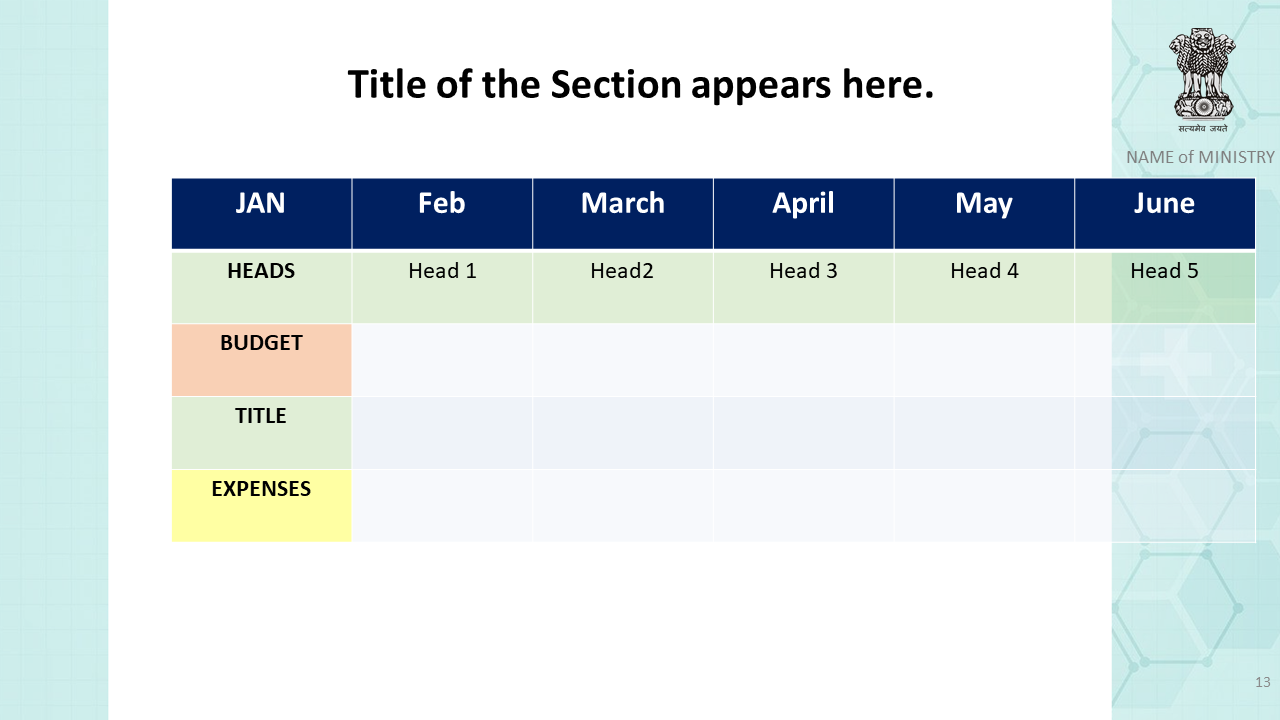Select the Head 3 cell

[x=803, y=287]
